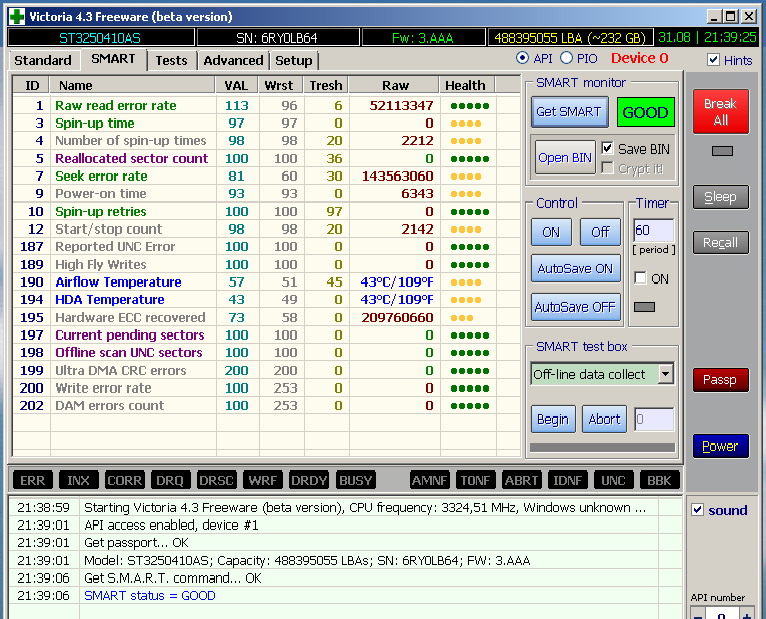Viewport: 766px width, 619px height.
Task: Click the BUSY status indicator
Action: tap(355, 480)
